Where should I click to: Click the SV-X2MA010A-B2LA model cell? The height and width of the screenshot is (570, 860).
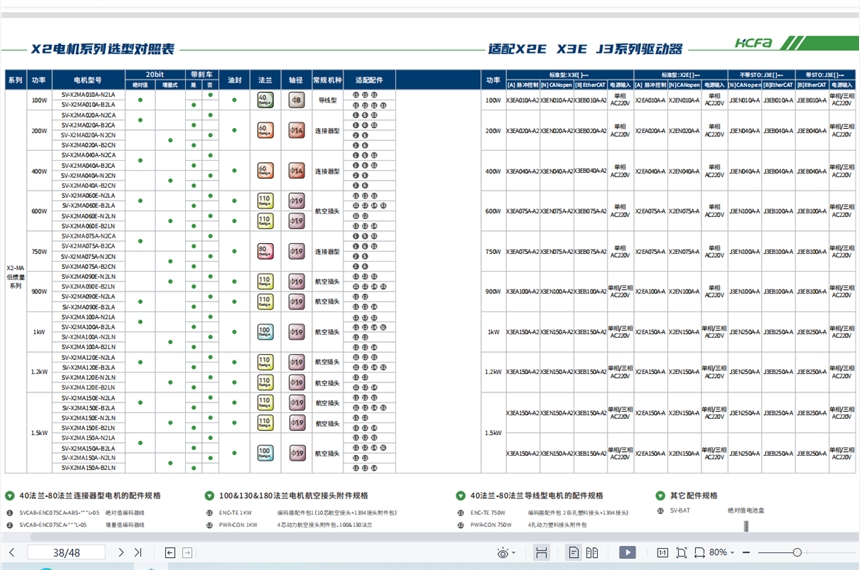pyautogui.click(x=88, y=104)
